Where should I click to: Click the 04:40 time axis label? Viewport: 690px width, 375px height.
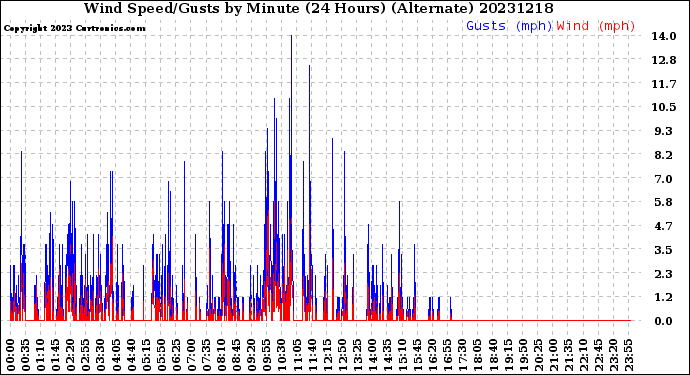pos(131,355)
